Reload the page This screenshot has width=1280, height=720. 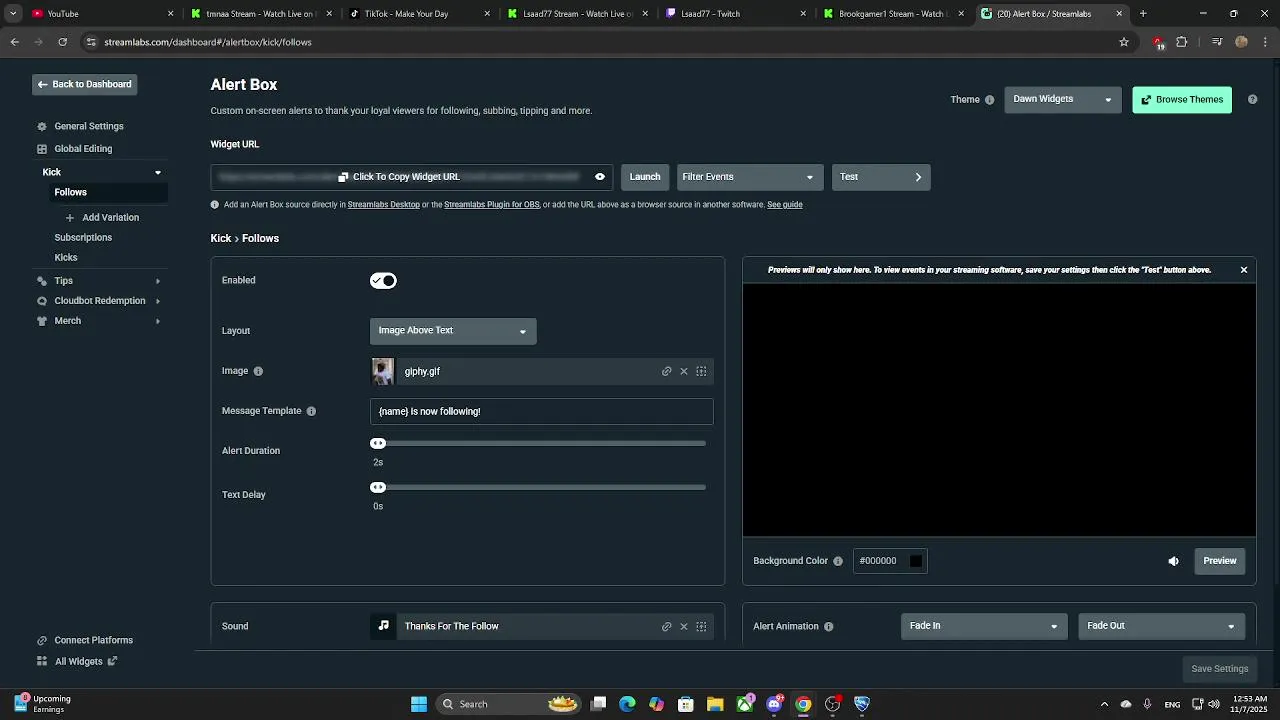pyautogui.click(x=62, y=42)
